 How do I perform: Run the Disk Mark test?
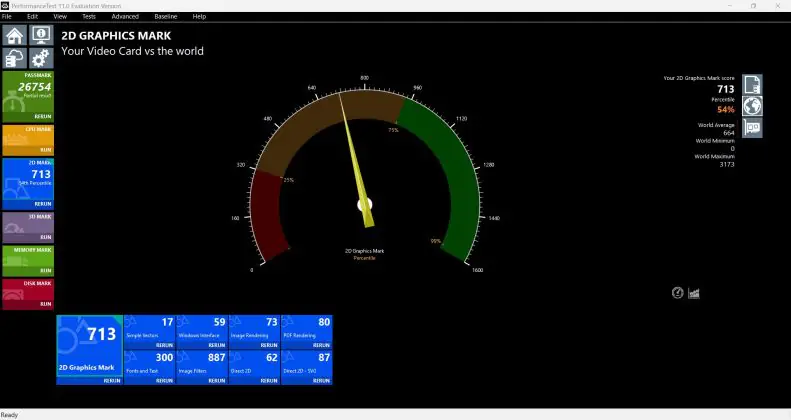tap(46, 304)
